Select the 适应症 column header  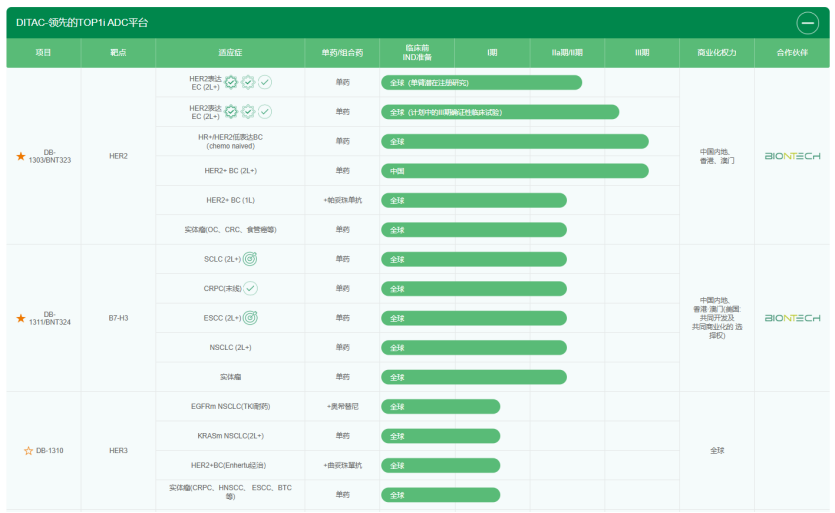pyautogui.click(x=230, y=52)
